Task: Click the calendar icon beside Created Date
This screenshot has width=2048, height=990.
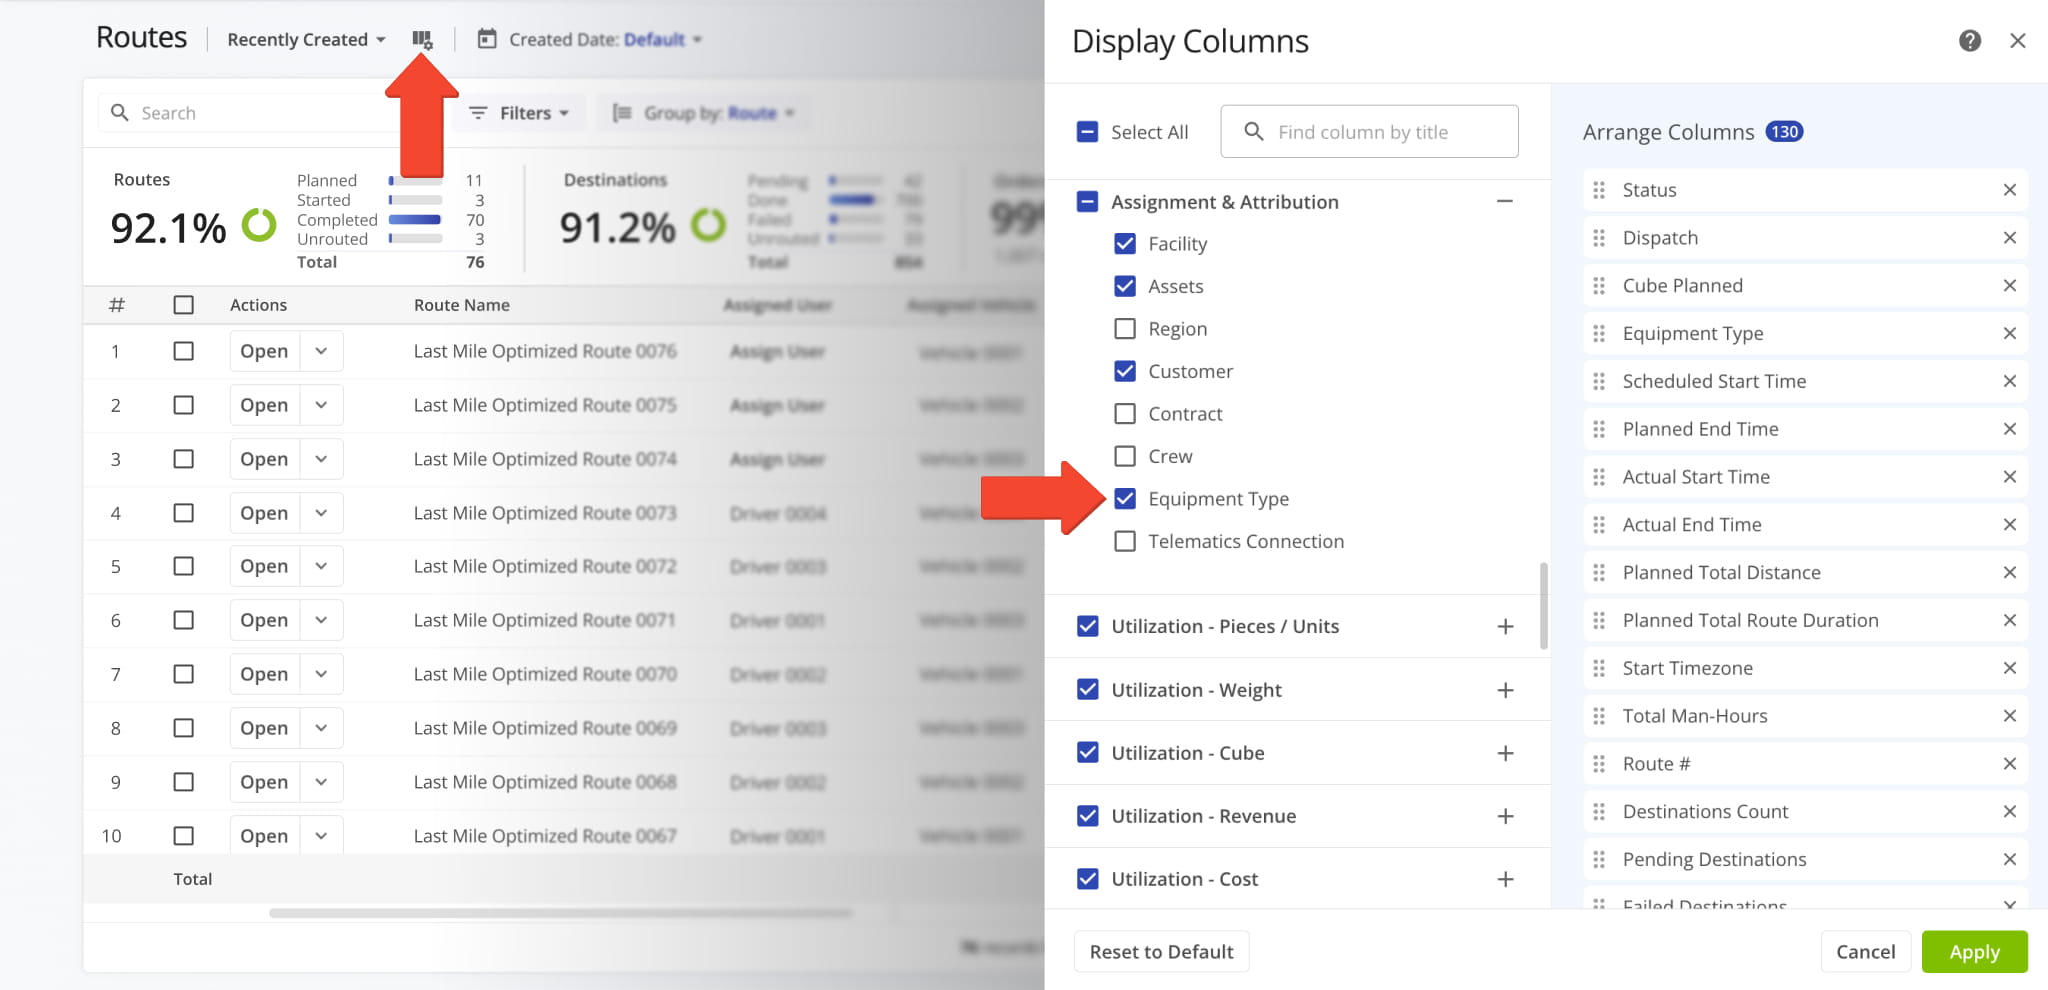Action: (487, 39)
